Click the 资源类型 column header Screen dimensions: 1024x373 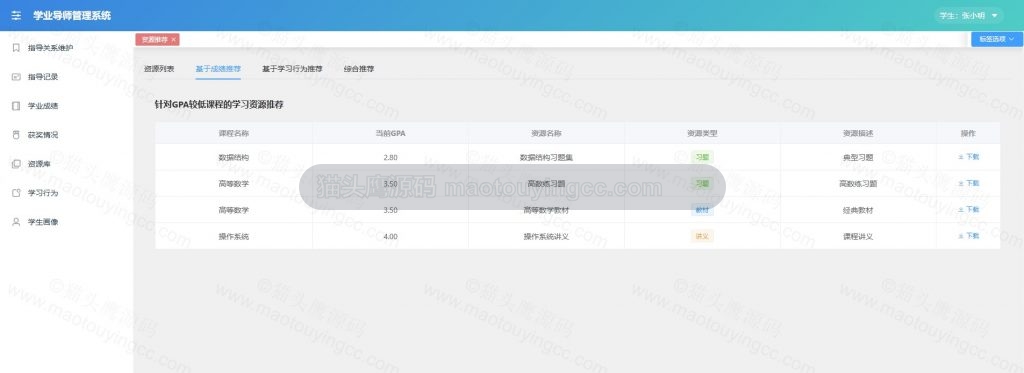(x=702, y=133)
